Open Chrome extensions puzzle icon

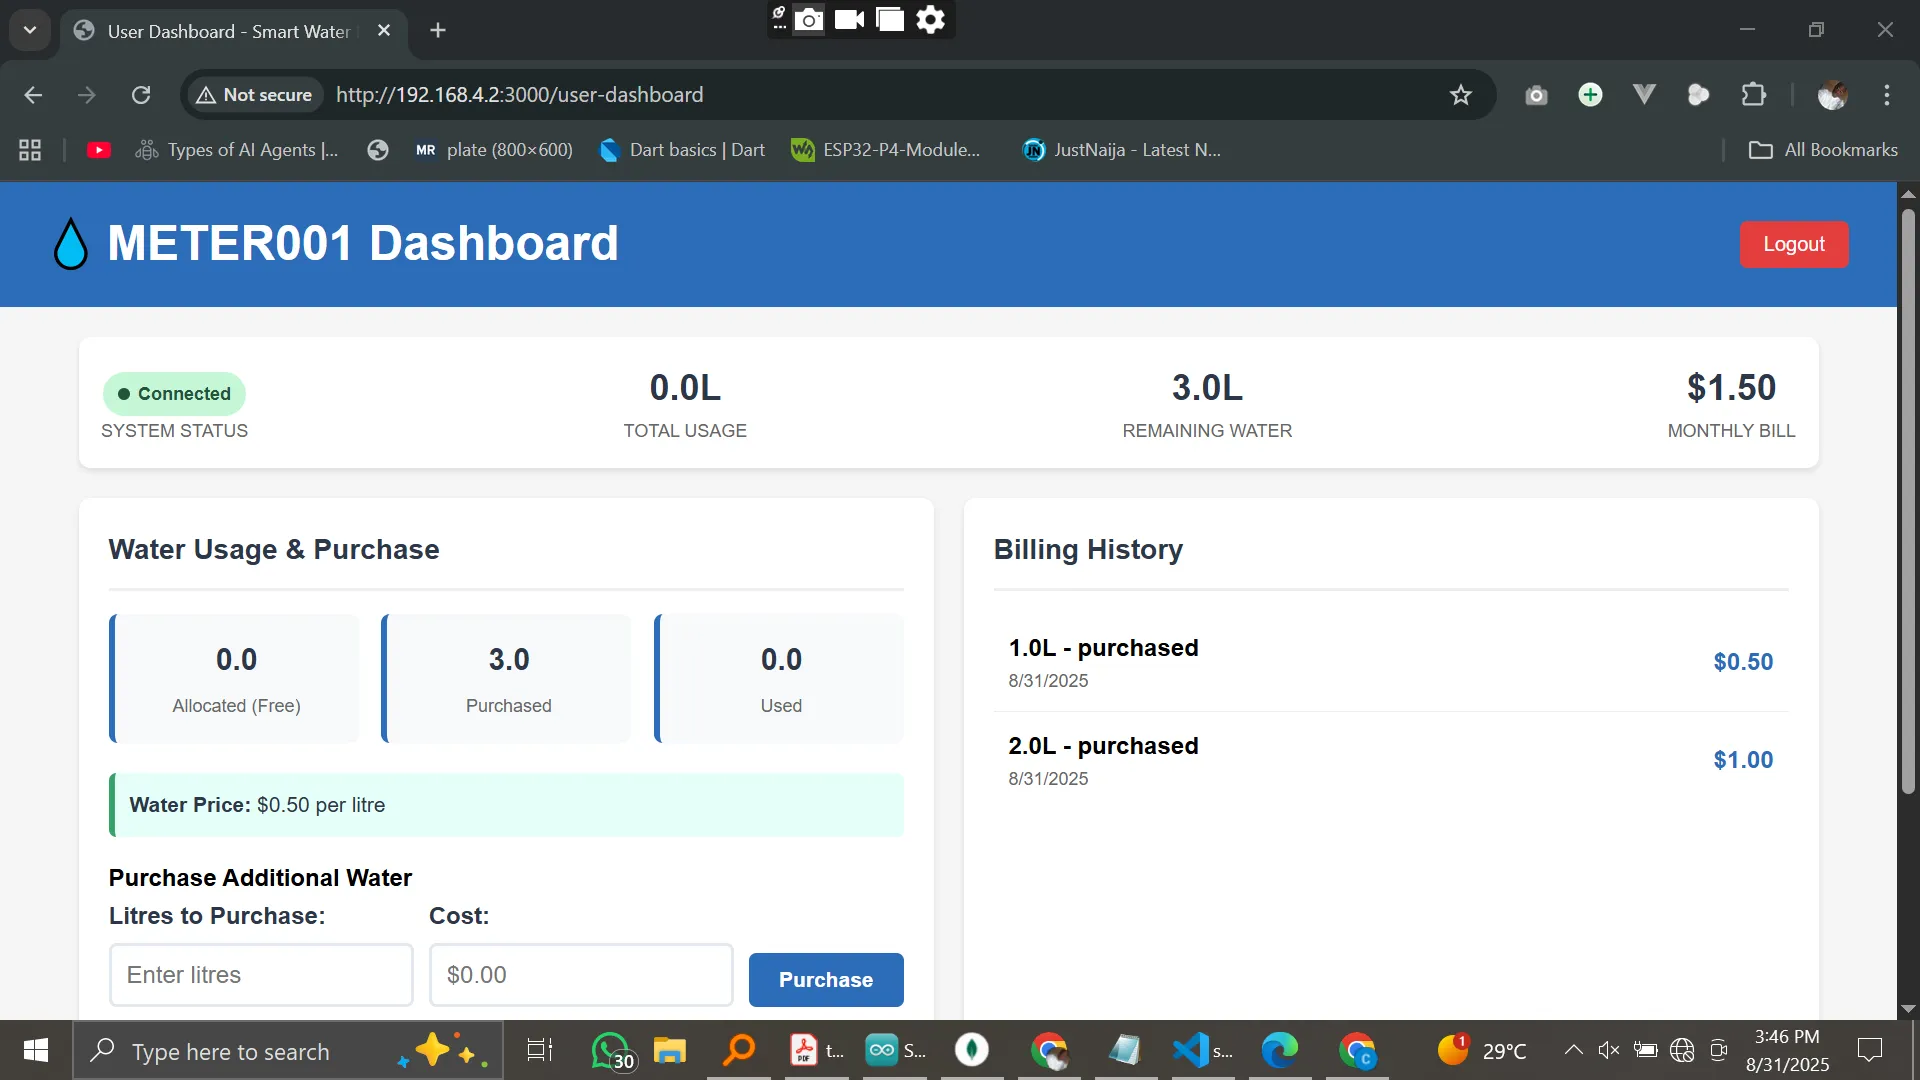(1753, 95)
